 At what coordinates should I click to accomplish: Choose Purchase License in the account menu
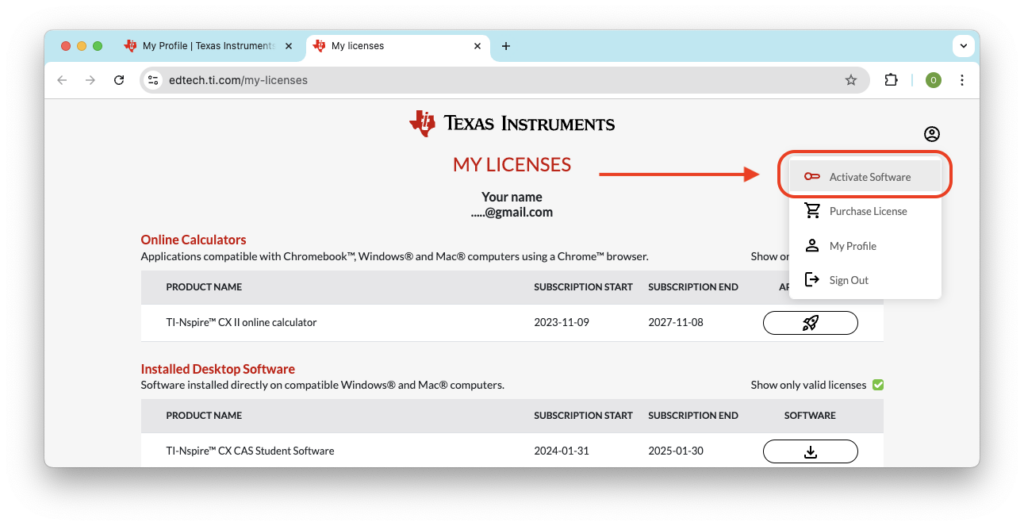867,211
